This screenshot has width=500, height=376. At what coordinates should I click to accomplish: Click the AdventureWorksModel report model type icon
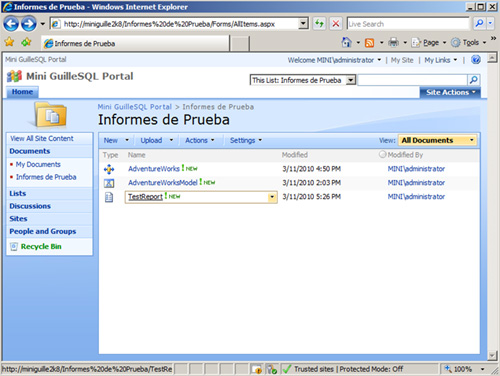tap(109, 183)
